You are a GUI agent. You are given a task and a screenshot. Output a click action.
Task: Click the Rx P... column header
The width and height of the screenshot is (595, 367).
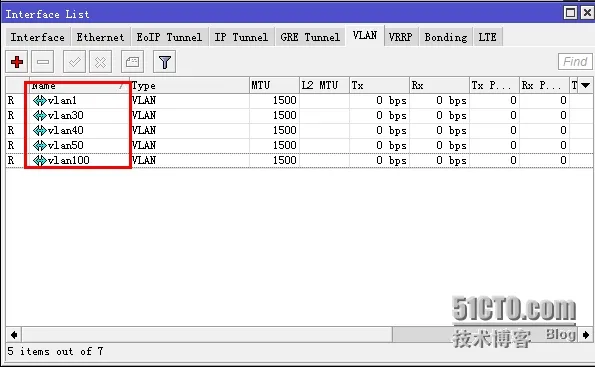coord(545,86)
